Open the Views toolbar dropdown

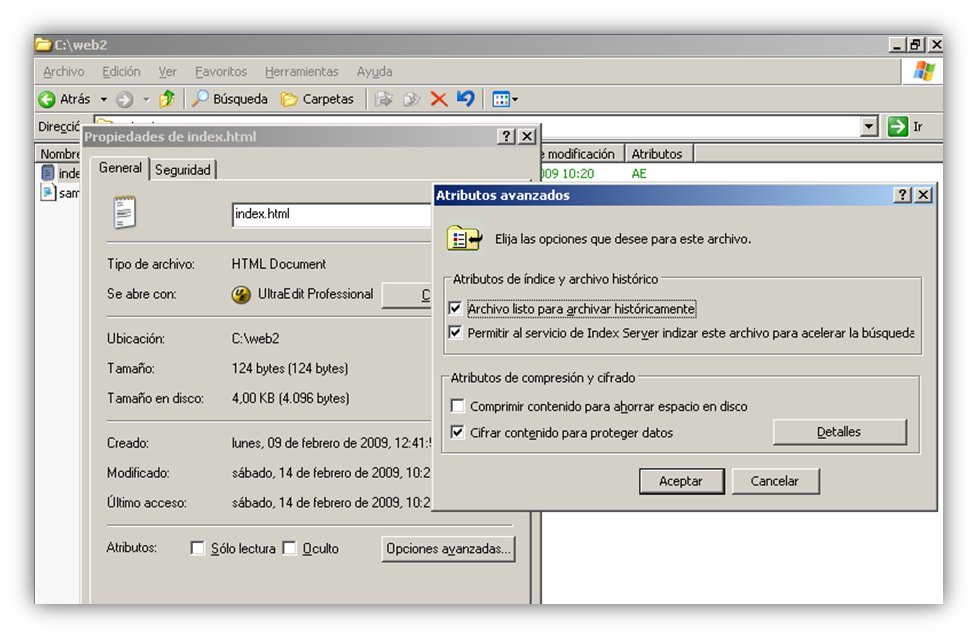(505, 98)
